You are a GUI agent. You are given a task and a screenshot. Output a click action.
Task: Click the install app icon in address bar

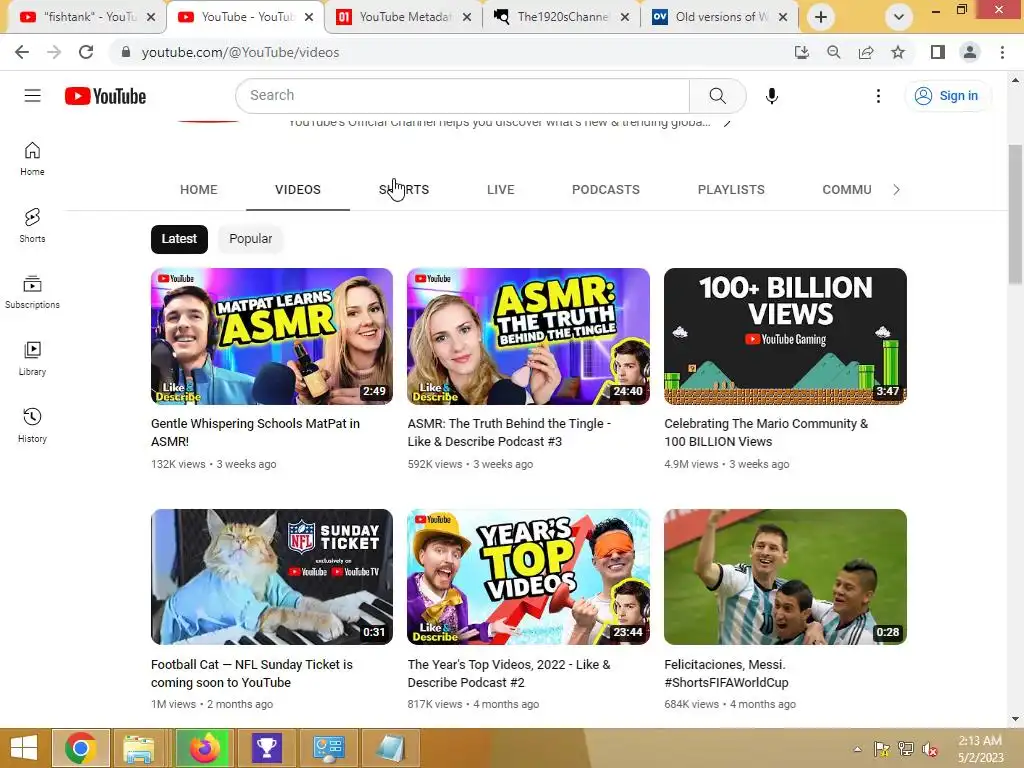click(801, 52)
